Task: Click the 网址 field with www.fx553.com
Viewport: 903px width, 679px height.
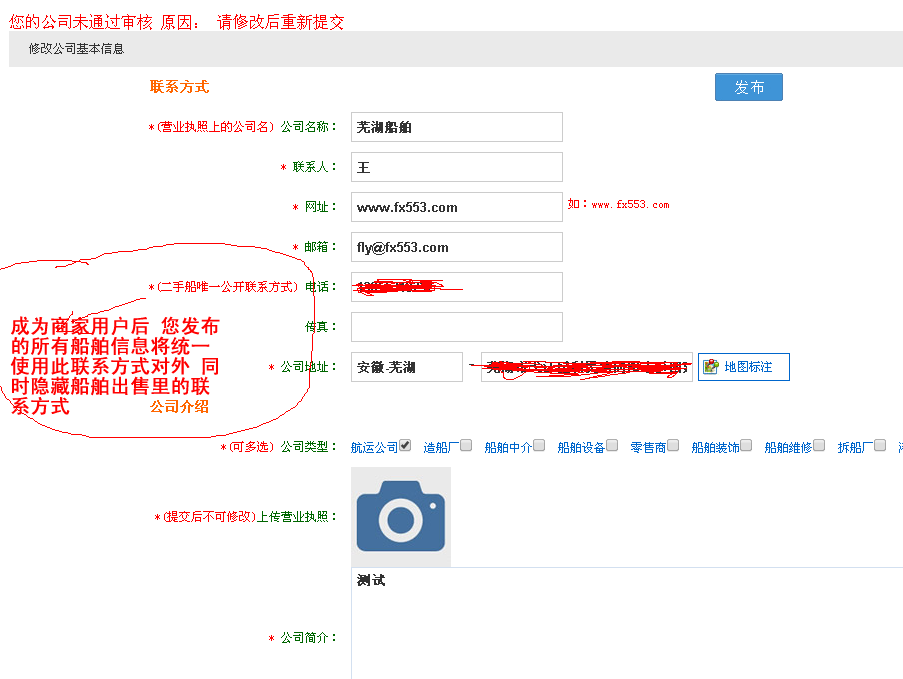Action: [456, 207]
